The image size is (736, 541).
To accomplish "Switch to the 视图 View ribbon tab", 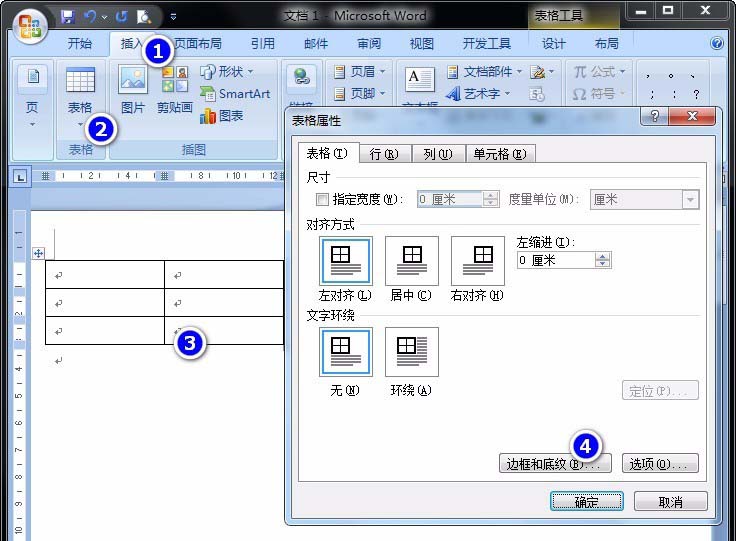I will (x=422, y=44).
